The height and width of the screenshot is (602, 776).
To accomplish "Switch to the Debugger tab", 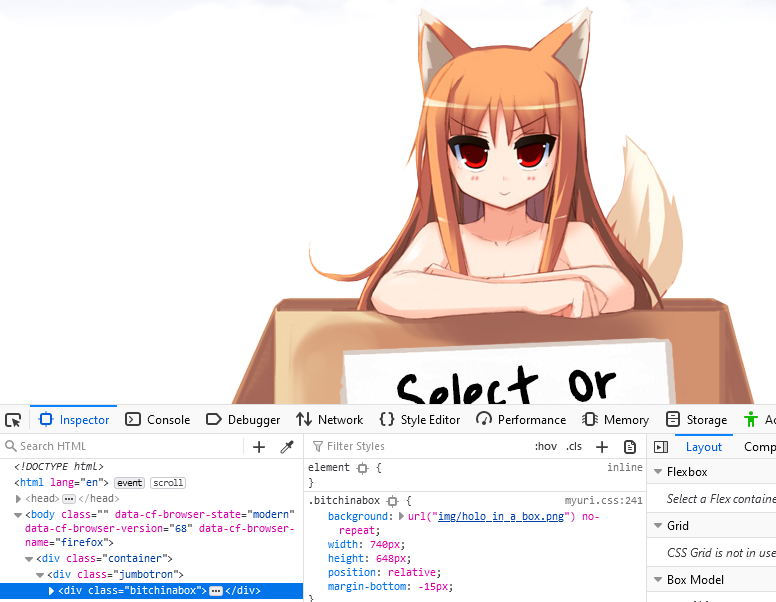I will point(243,420).
